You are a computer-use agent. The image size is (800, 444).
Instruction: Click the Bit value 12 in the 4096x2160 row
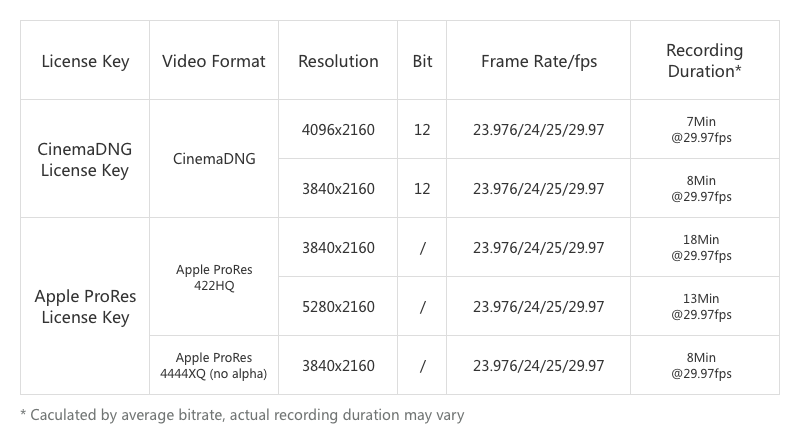[x=422, y=130]
